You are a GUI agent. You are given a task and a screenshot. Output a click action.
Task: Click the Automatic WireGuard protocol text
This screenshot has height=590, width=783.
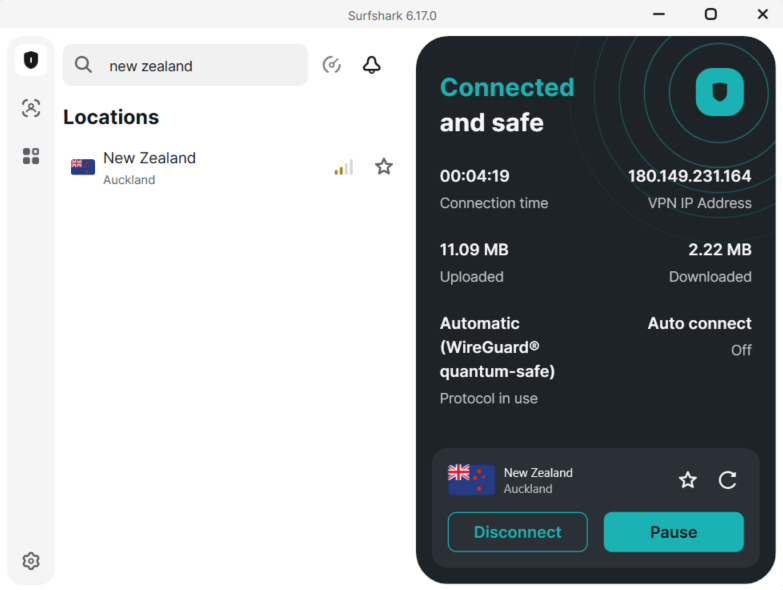(497, 347)
